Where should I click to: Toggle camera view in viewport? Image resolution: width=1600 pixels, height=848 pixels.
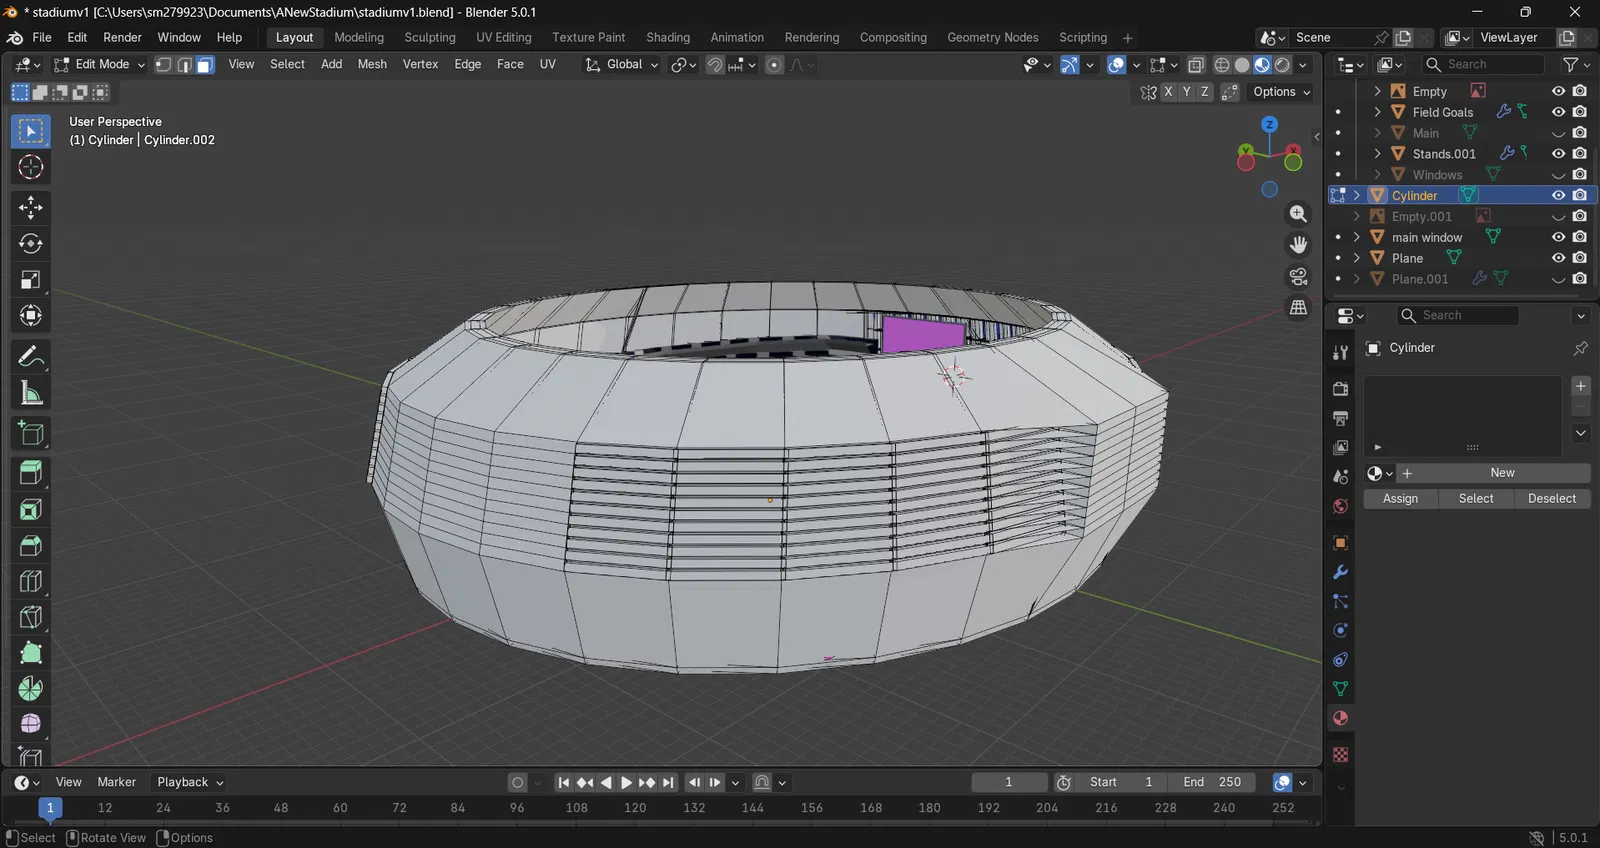click(1298, 277)
